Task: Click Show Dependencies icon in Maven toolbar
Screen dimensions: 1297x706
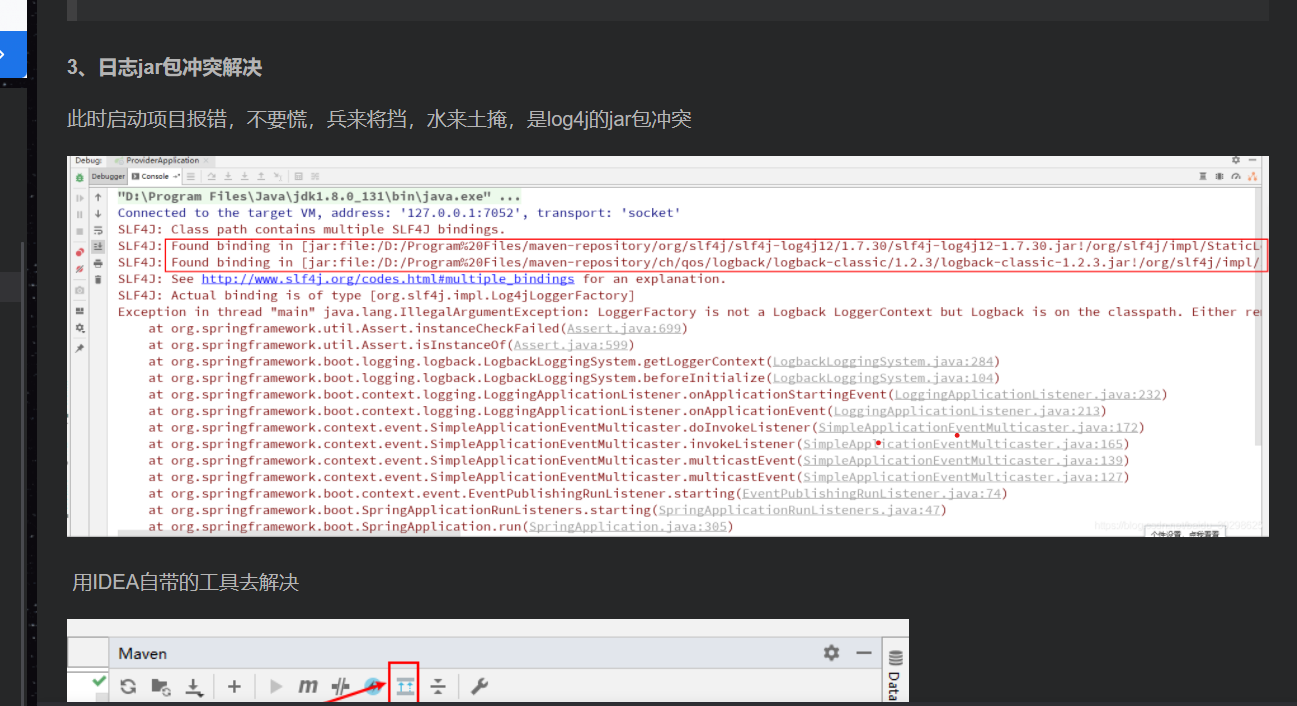Action: coord(404,686)
